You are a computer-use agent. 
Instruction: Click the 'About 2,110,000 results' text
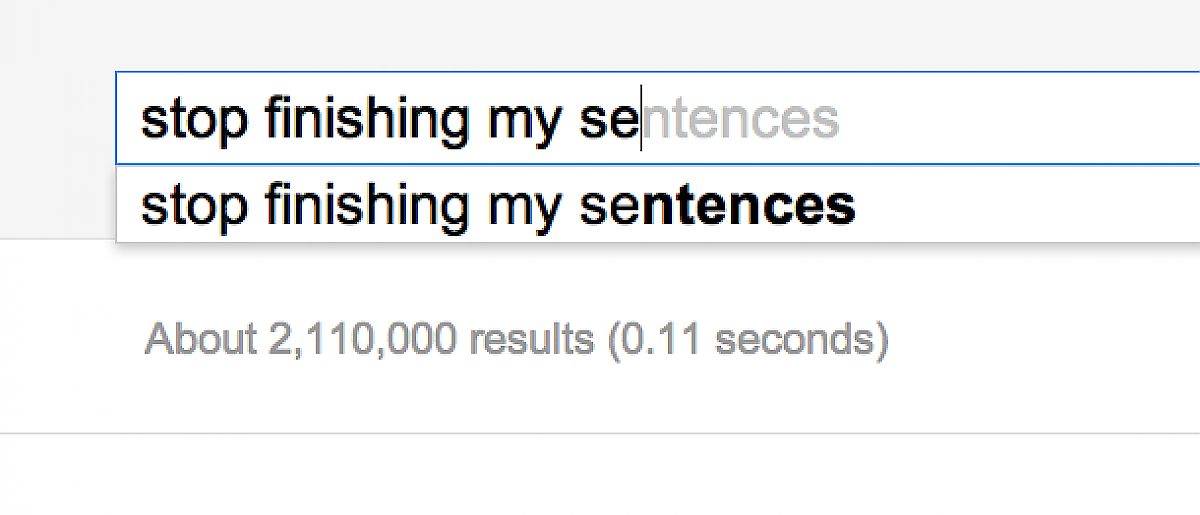pyautogui.click(x=369, y=340)
